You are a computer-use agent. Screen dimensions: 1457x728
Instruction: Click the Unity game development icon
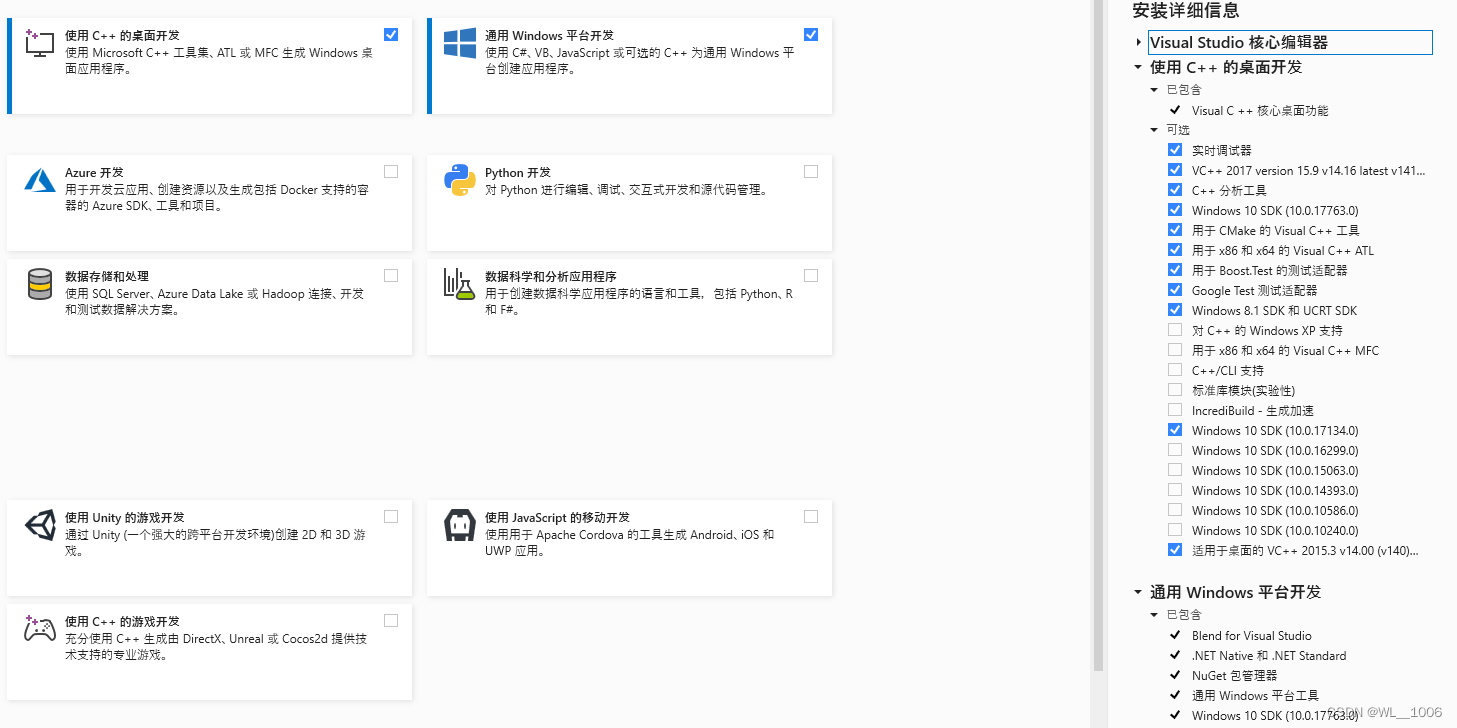click(39, 524)
